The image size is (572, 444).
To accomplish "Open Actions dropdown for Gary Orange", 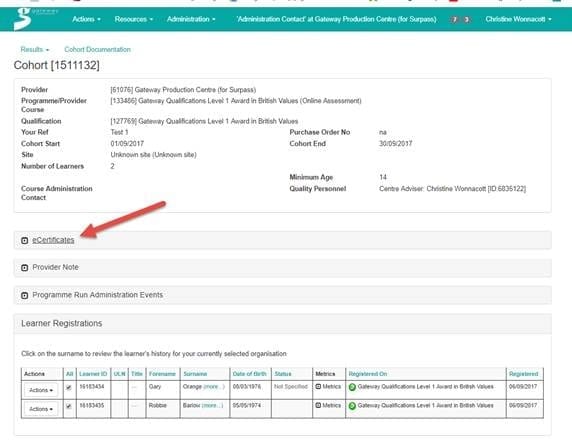I will click(41, 390).
